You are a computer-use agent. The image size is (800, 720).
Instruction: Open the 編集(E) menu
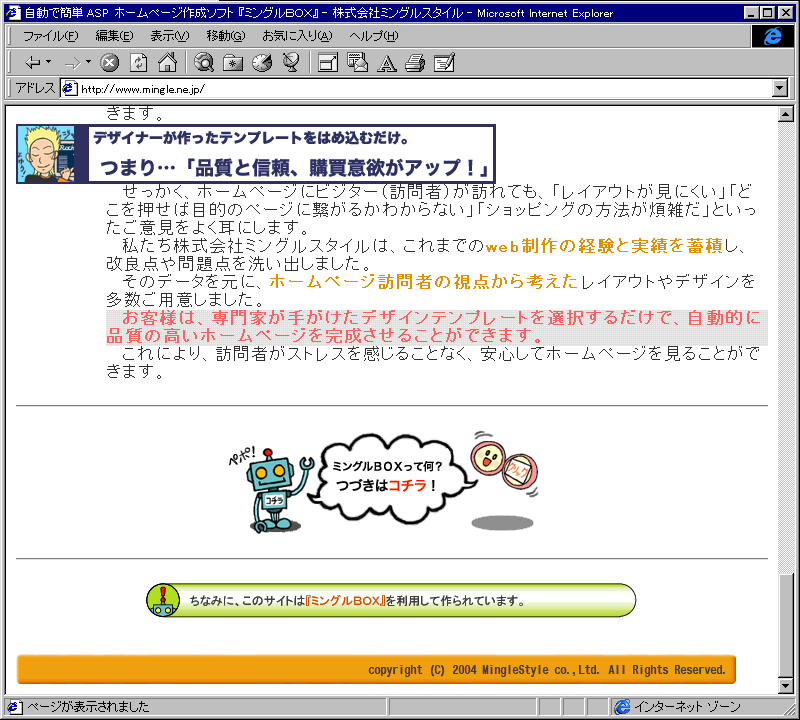click(x=114, y=36)
